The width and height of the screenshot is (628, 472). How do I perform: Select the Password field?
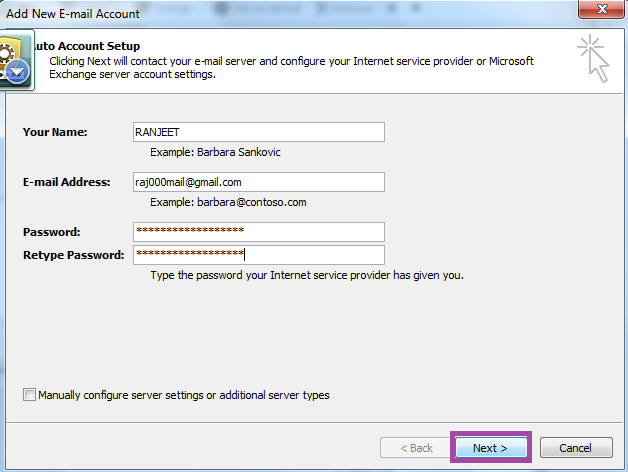click(x=259, y=232)
